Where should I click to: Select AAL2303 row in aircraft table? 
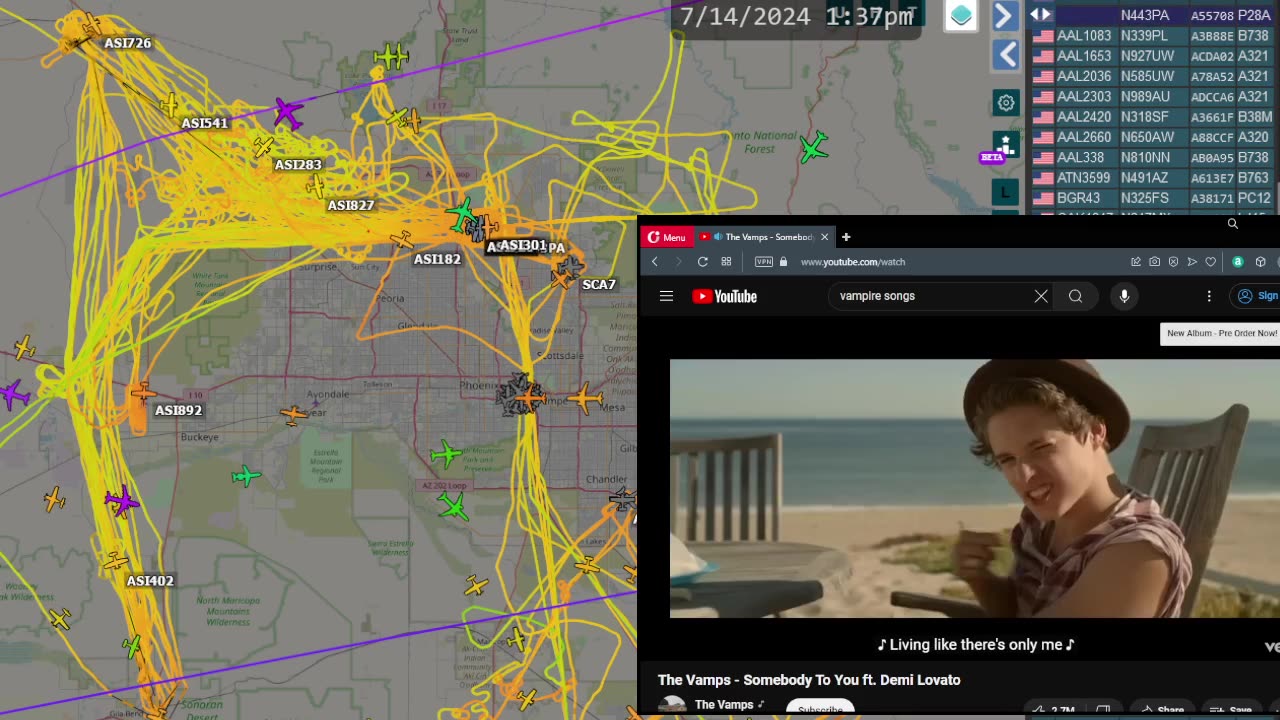[x=1153, y=97]
